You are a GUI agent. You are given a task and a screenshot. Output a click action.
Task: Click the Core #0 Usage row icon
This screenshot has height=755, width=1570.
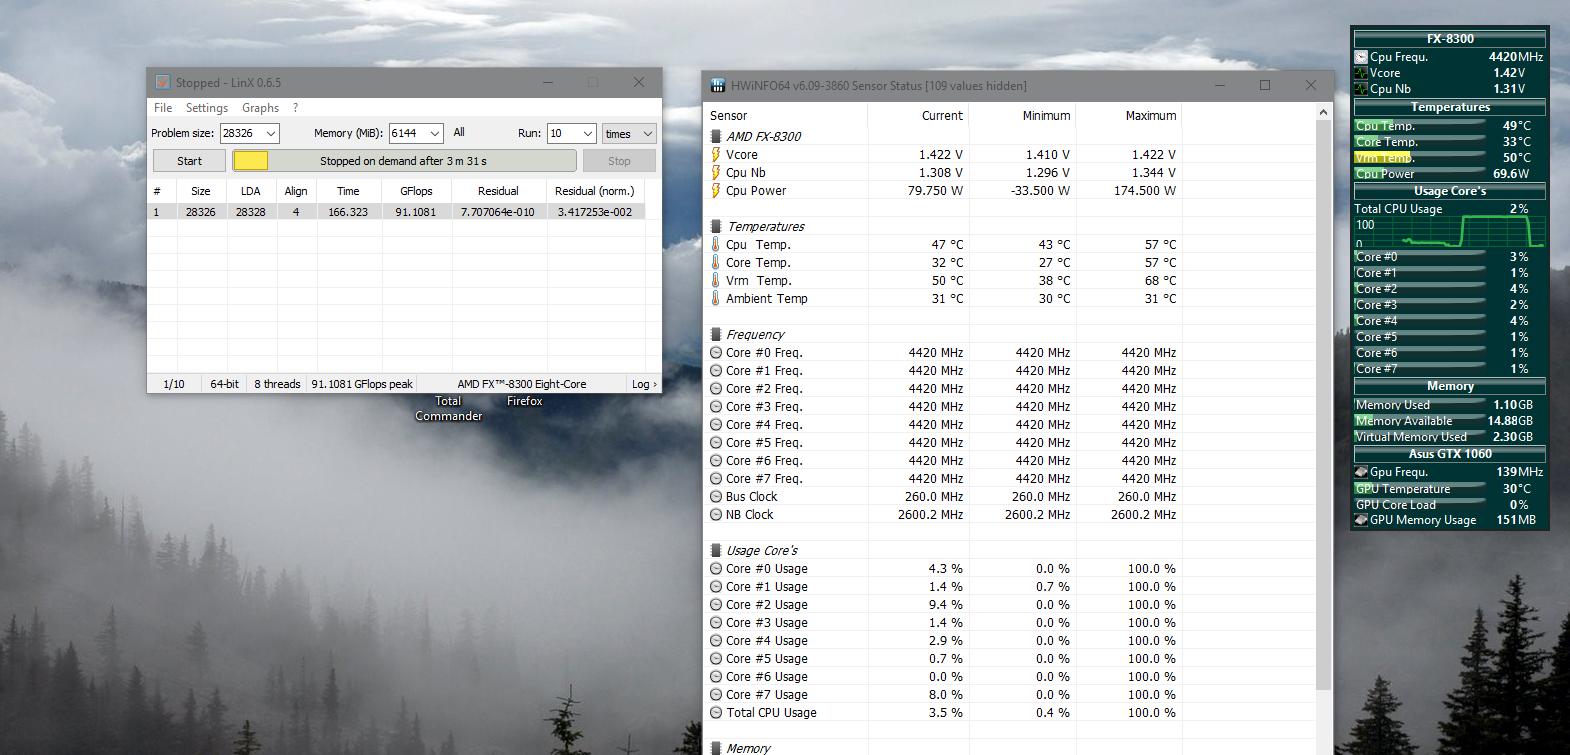716,569
